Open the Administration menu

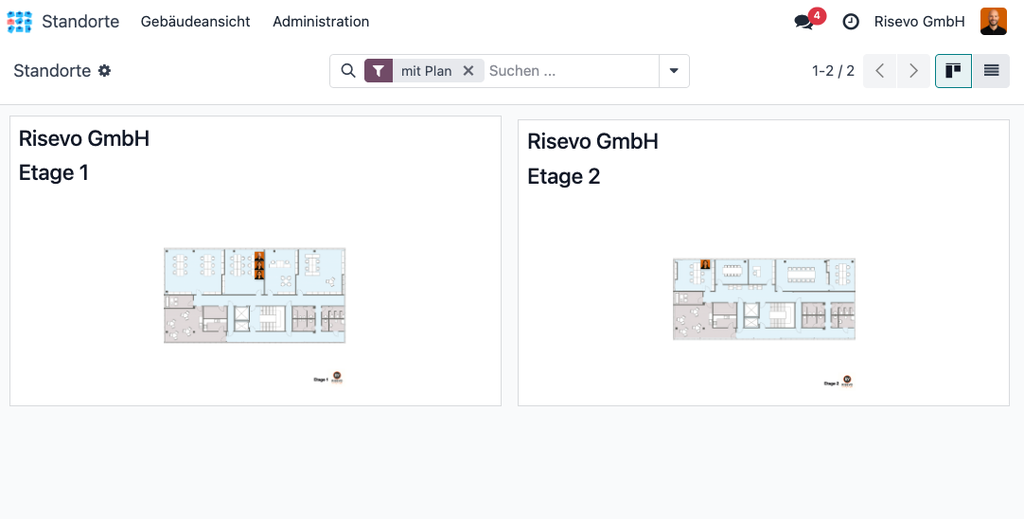[320, 21]
